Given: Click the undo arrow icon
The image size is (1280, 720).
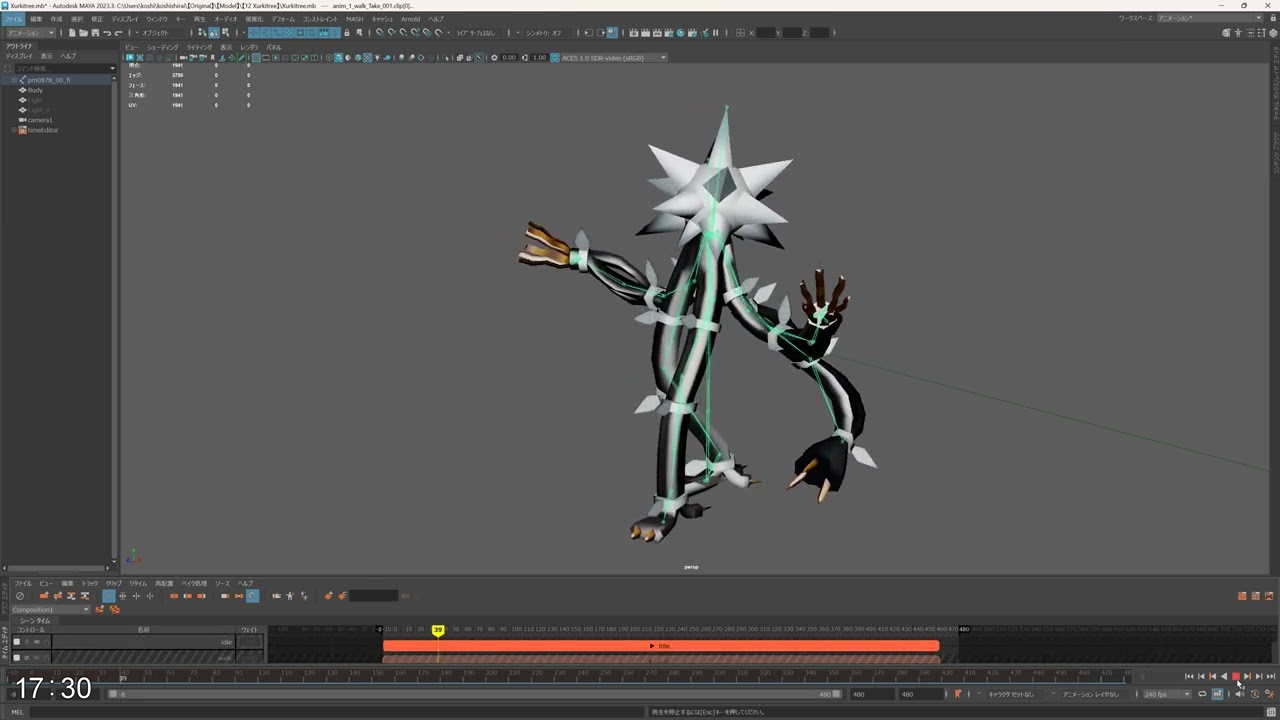Looking at the screenshot, I should 107,33.
